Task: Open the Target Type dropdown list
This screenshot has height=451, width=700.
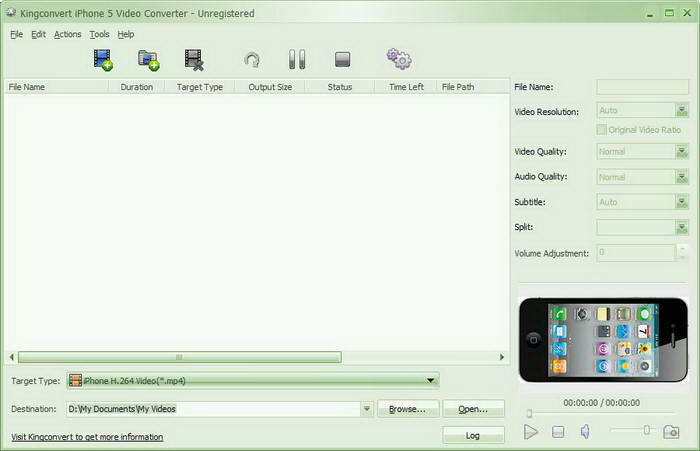Action: [x=430, y=380]
